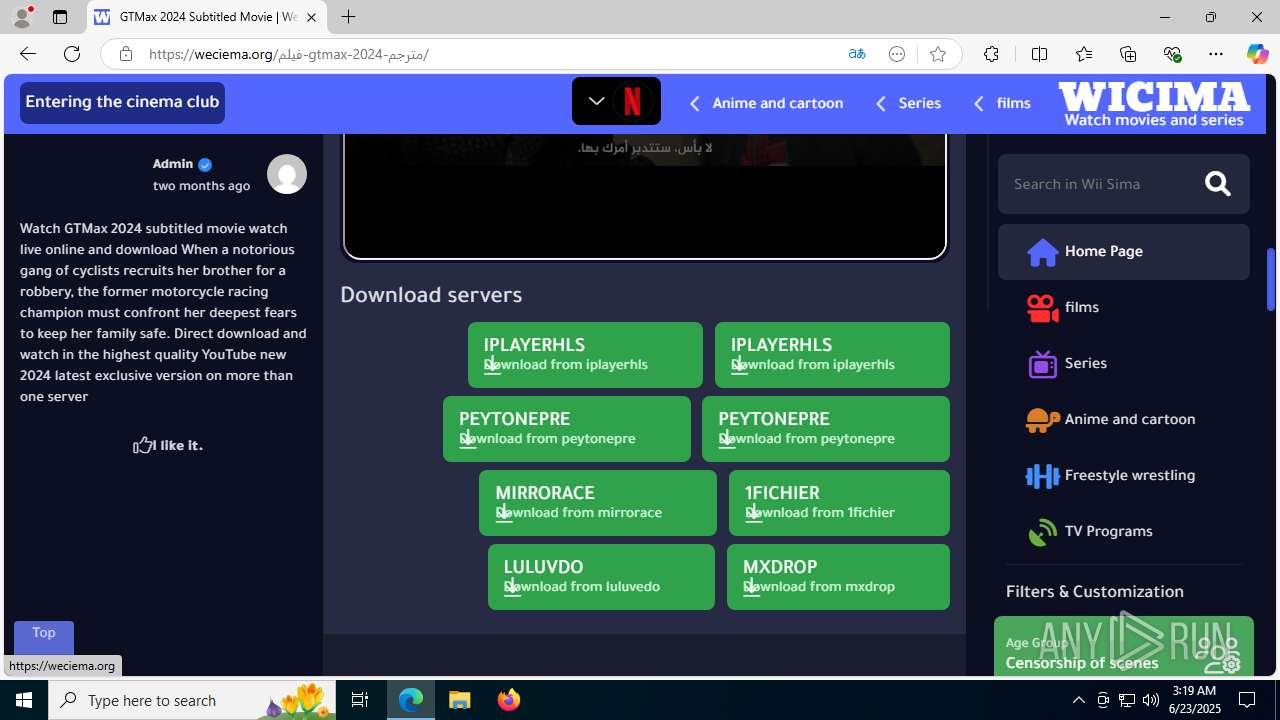Screen dimensions: 1280x720
Task: Click WICIMA site logo
Action: 1154,104
